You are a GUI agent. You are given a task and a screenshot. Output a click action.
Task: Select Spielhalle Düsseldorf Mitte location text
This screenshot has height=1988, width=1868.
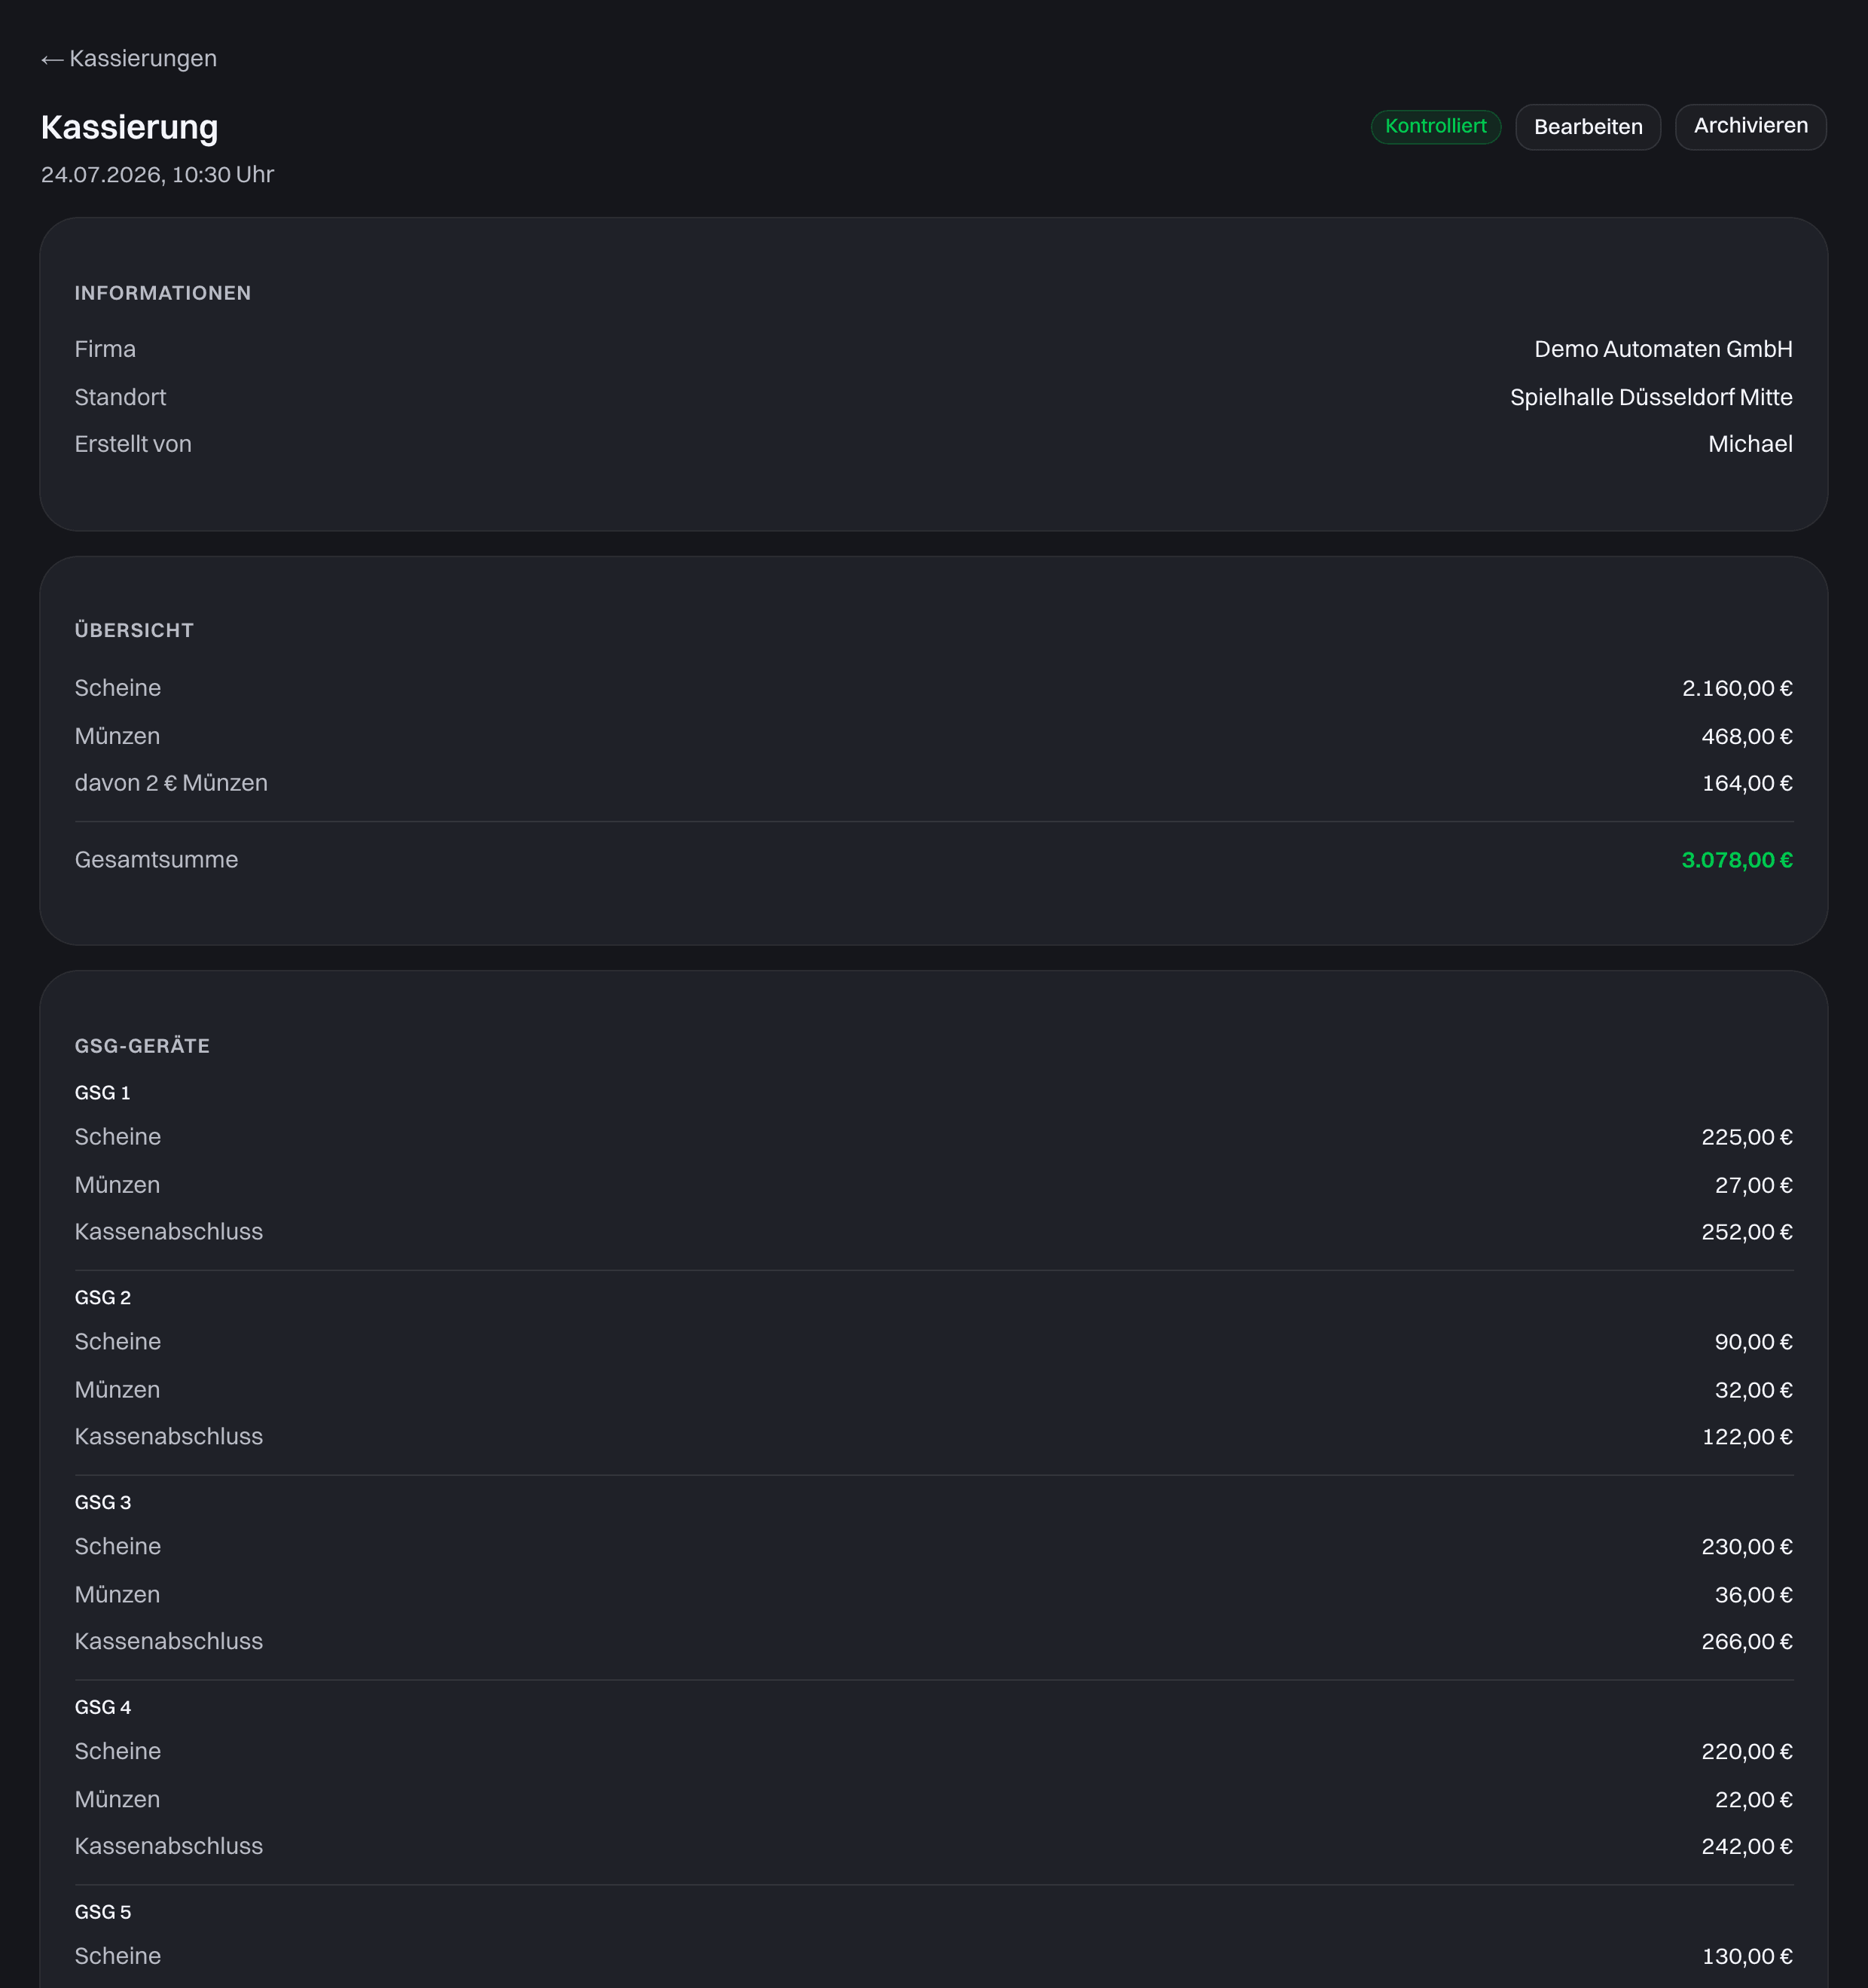1651,397
